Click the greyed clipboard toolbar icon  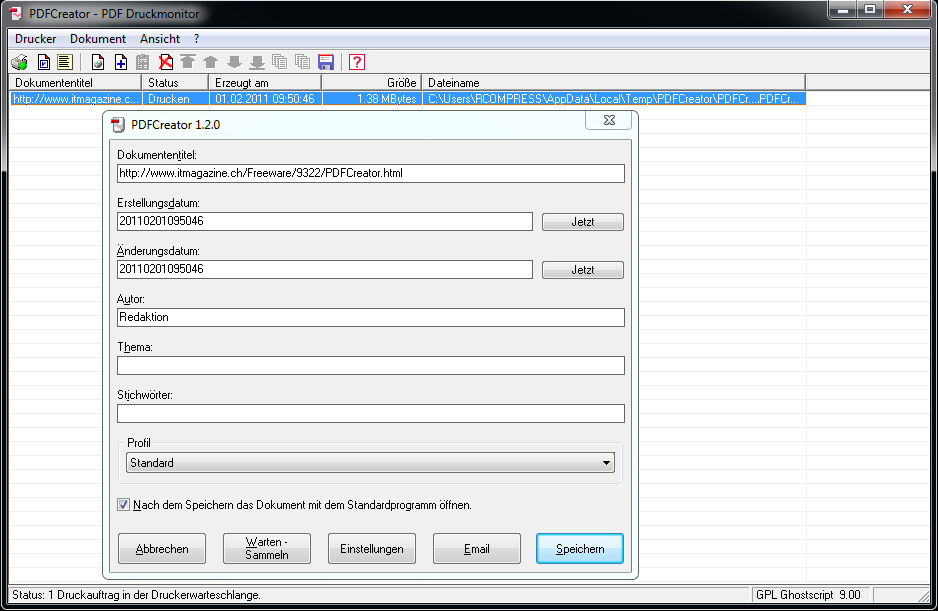(x=143, y=62)
